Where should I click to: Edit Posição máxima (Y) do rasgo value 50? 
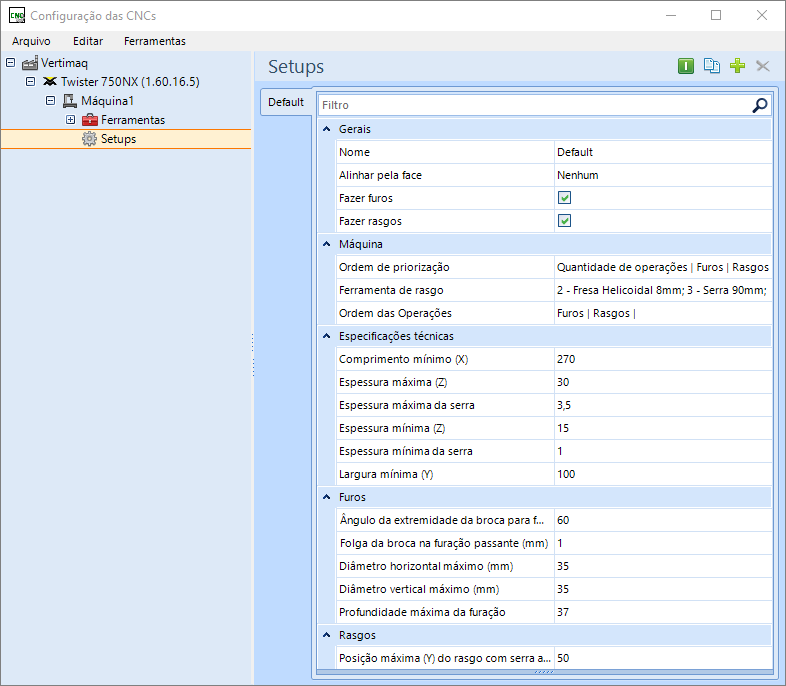tap(663, 658)
